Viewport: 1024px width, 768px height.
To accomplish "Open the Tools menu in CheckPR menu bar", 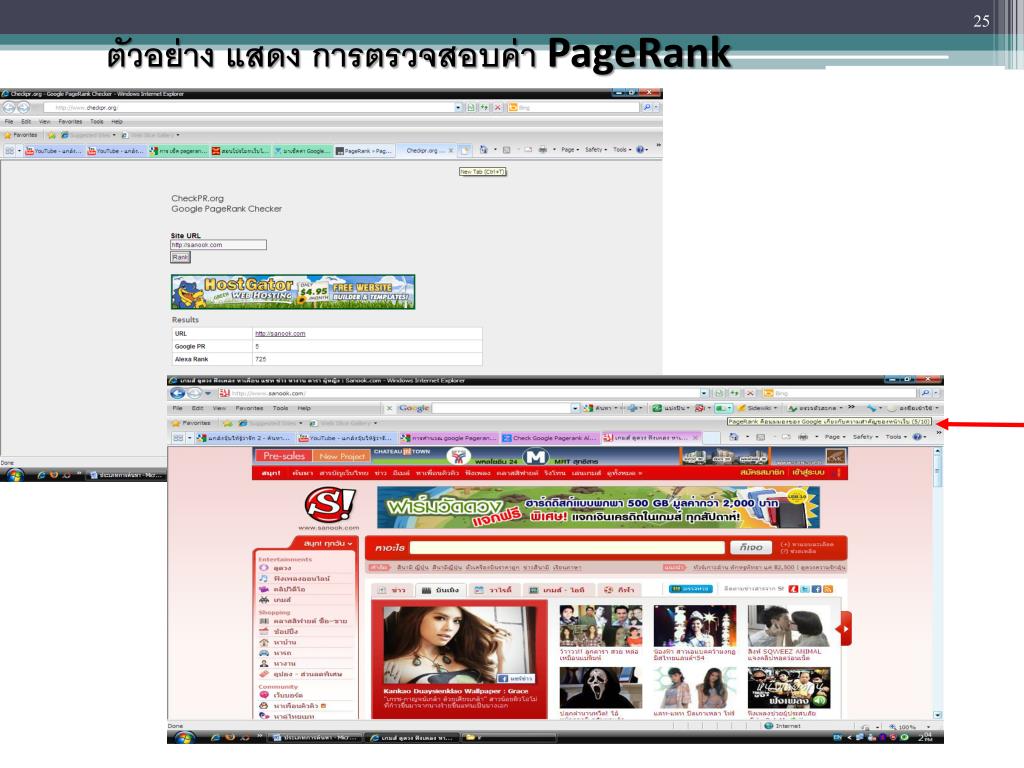I will point(97,121).
